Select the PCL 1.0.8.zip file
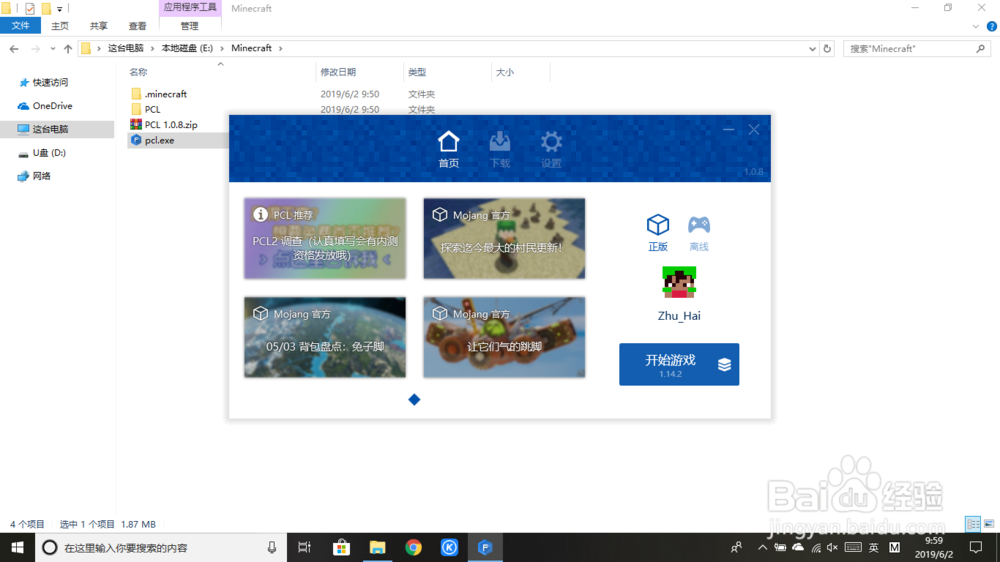The width and height of the screenshot is (1000, 562). click(x=164, y=124)
